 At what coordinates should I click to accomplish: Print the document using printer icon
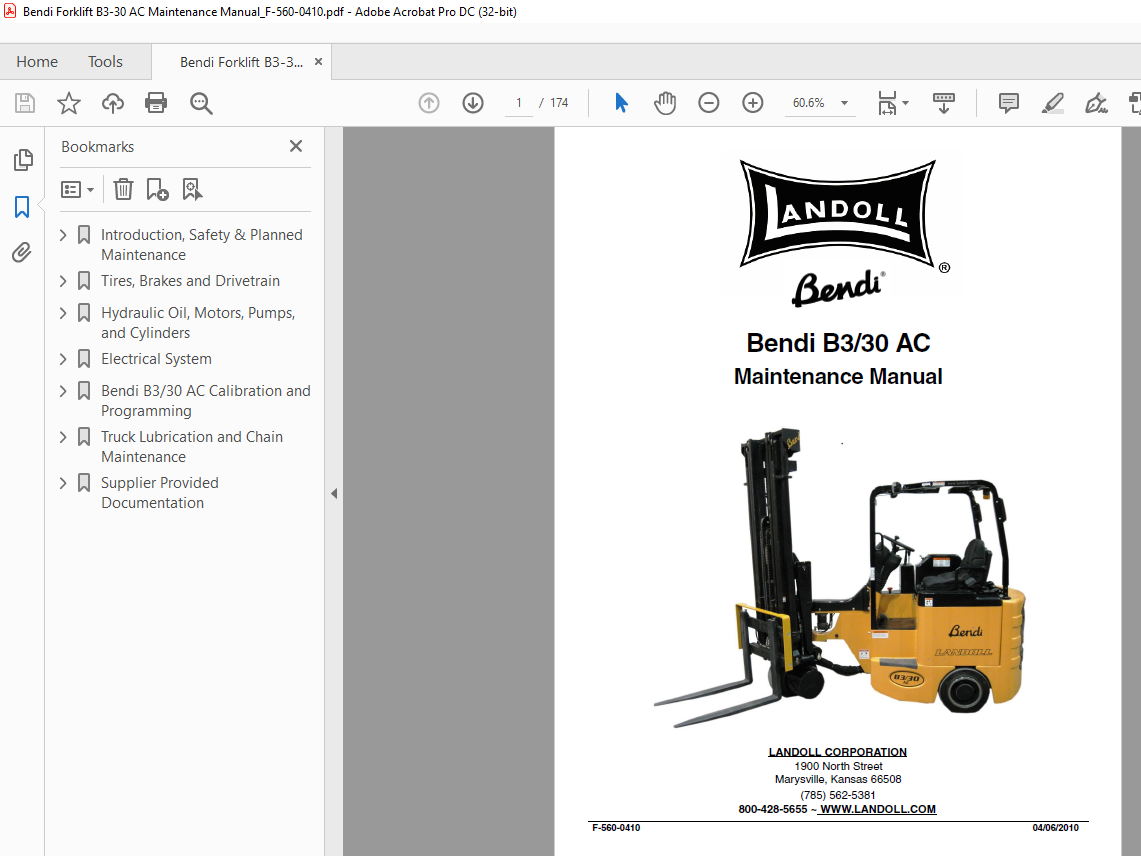pyautogui.click(x=156, y=103)
